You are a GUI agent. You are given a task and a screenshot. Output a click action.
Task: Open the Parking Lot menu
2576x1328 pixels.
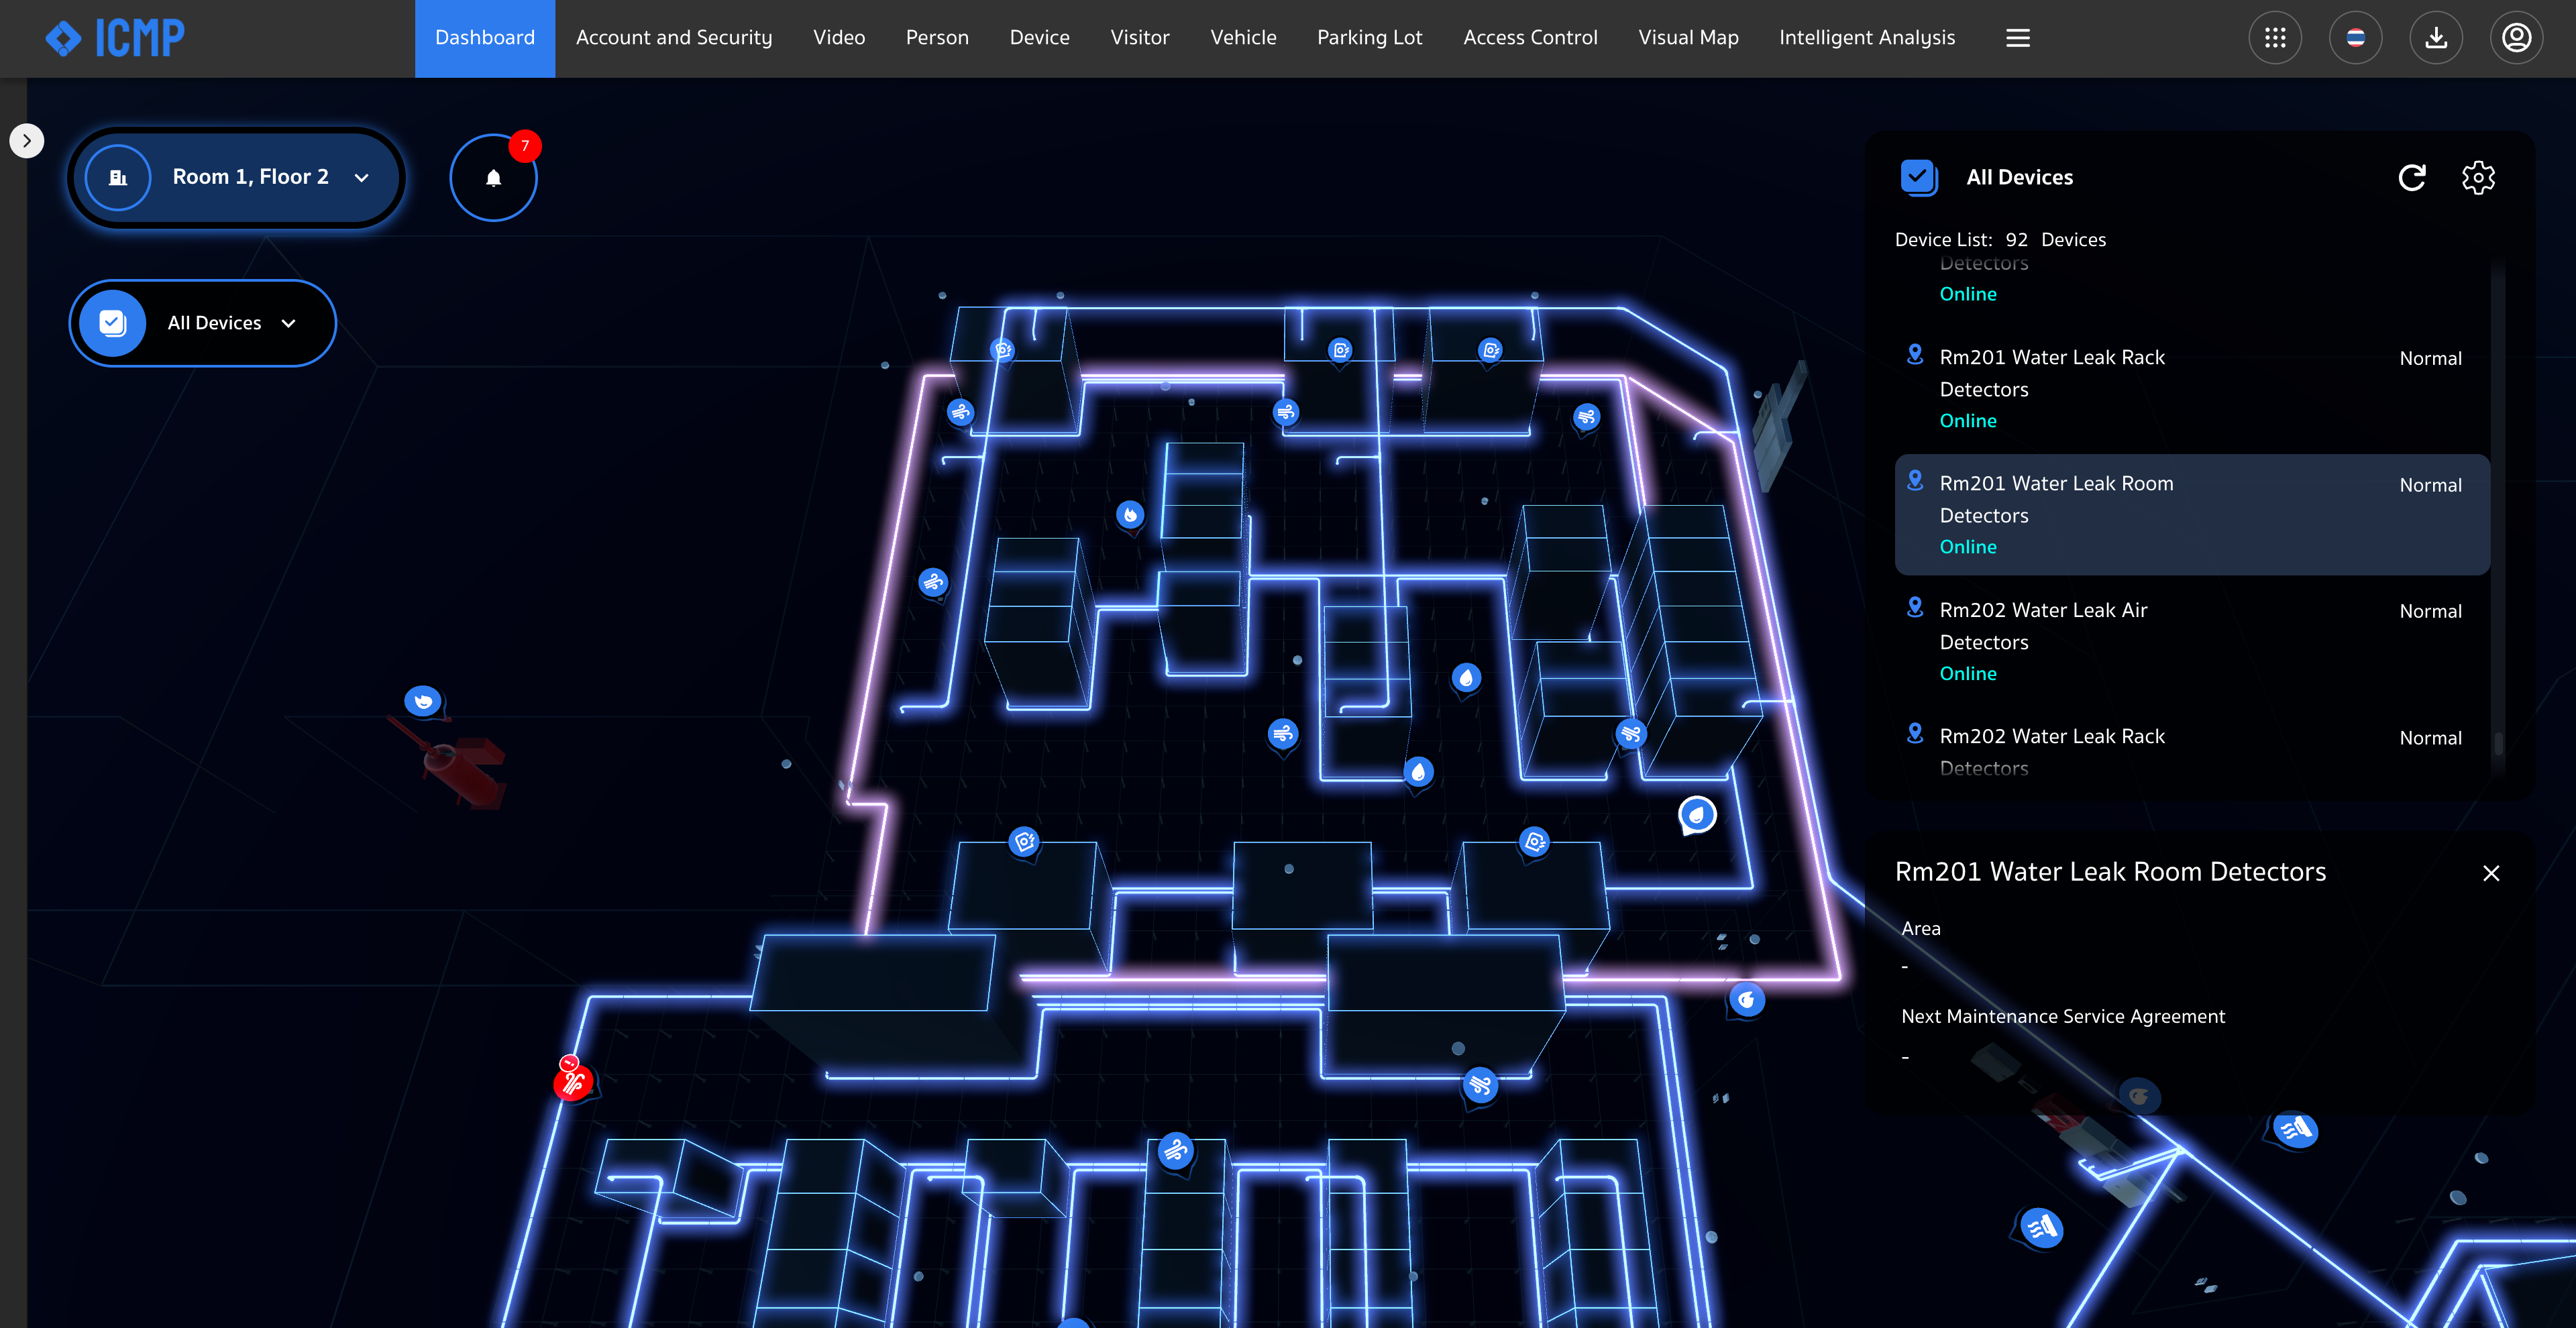[x=1369, y=38]
